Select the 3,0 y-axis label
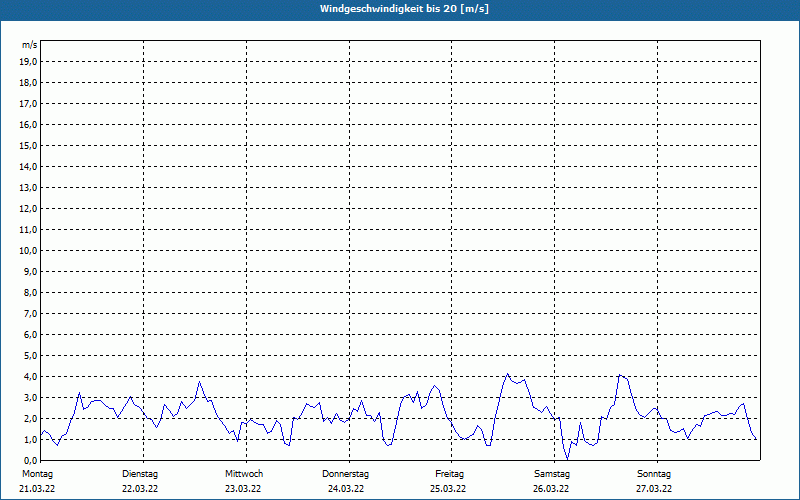This screenshot has width=800, height=500. click(30, 397)
